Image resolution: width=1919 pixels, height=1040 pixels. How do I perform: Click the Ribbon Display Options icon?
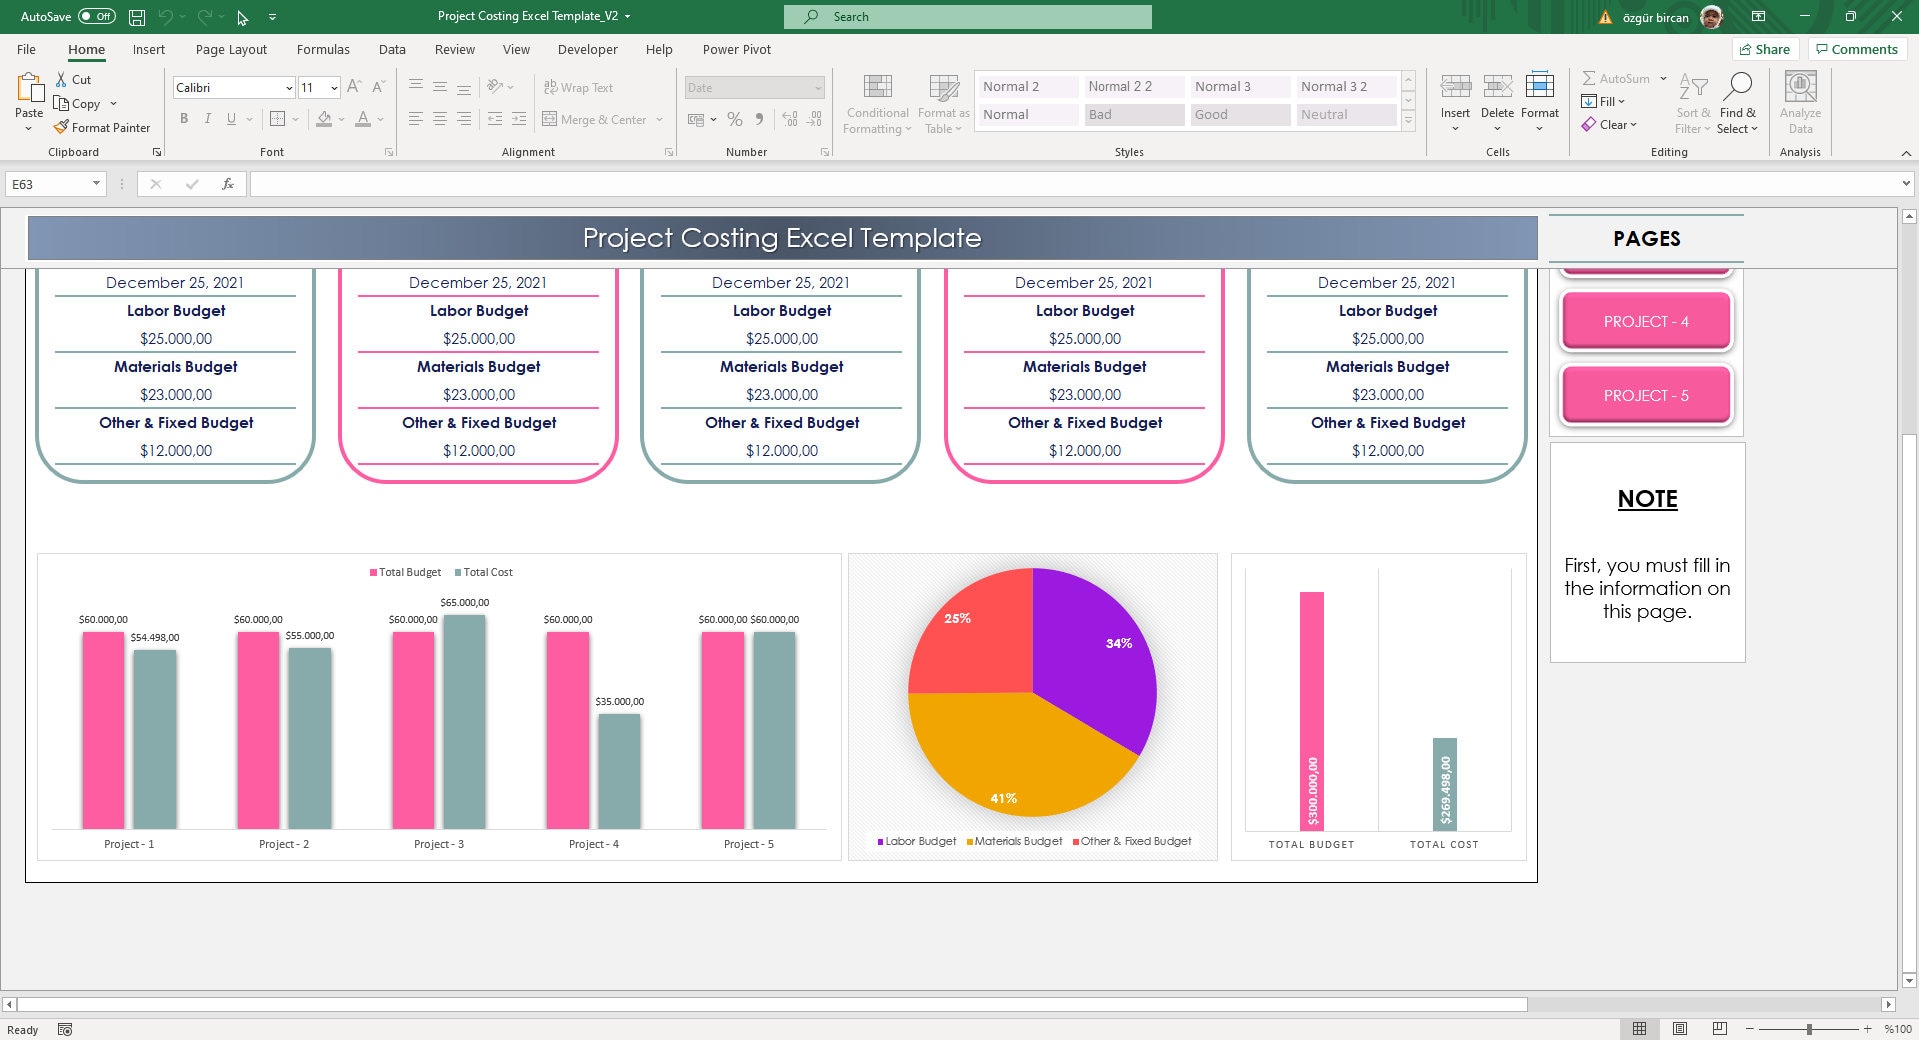tap(1758, 17)
